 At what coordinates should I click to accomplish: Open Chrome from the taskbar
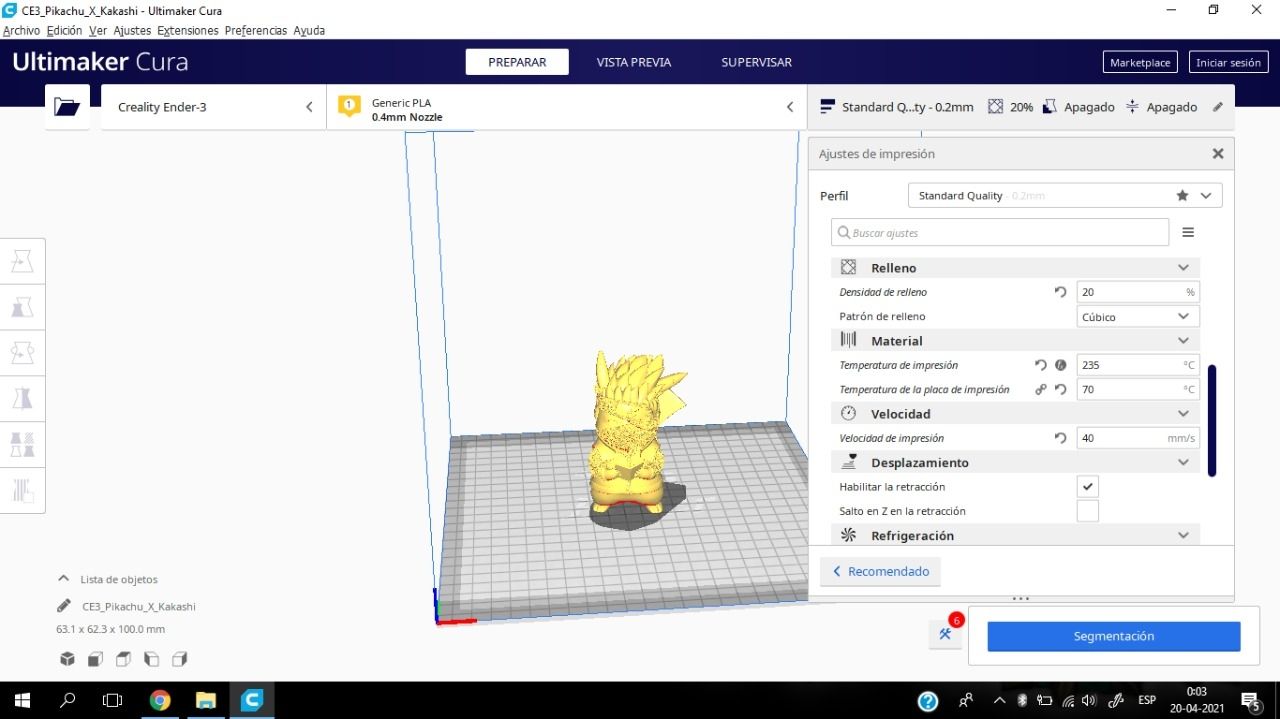tap(160, 700)
